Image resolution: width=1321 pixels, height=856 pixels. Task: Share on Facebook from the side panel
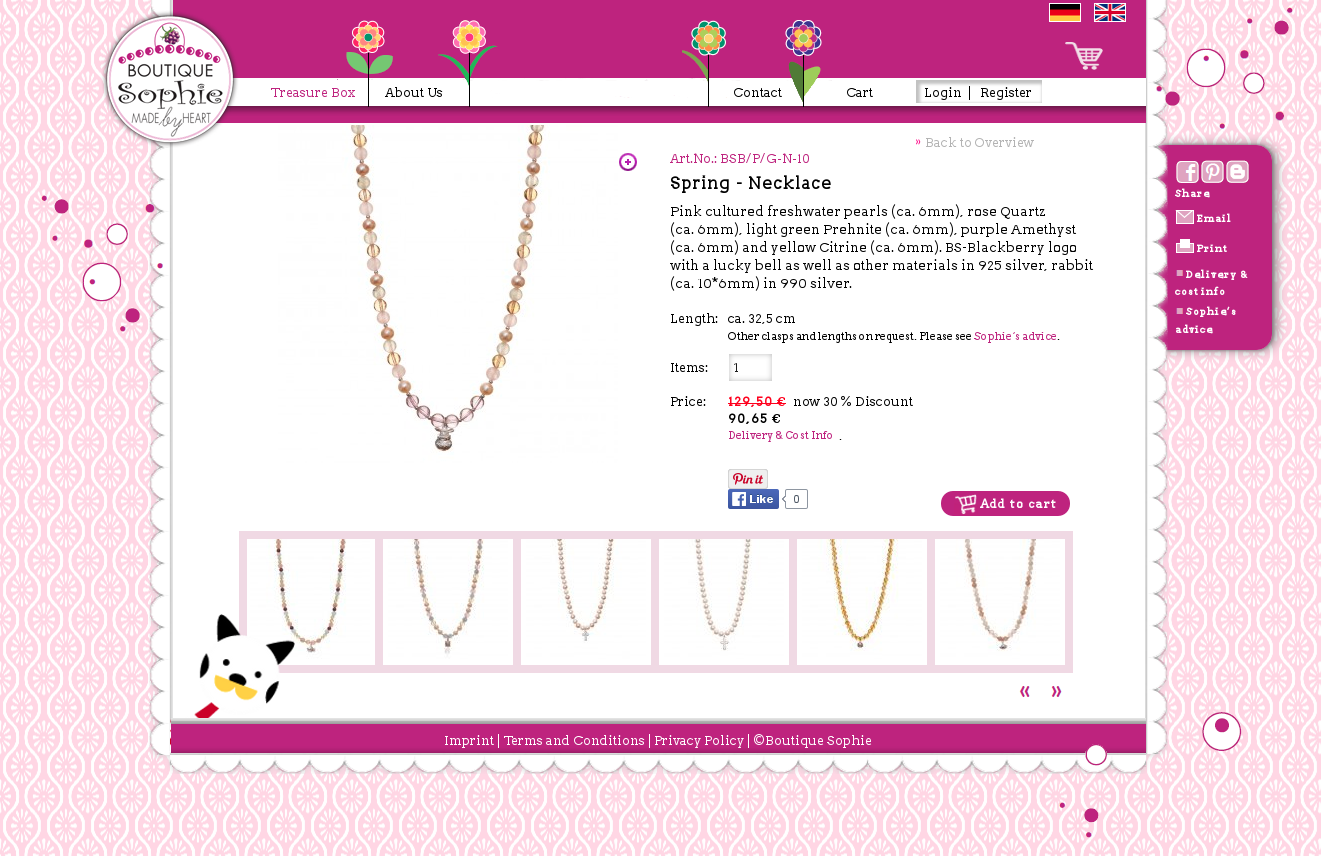tap(1187, 172)
